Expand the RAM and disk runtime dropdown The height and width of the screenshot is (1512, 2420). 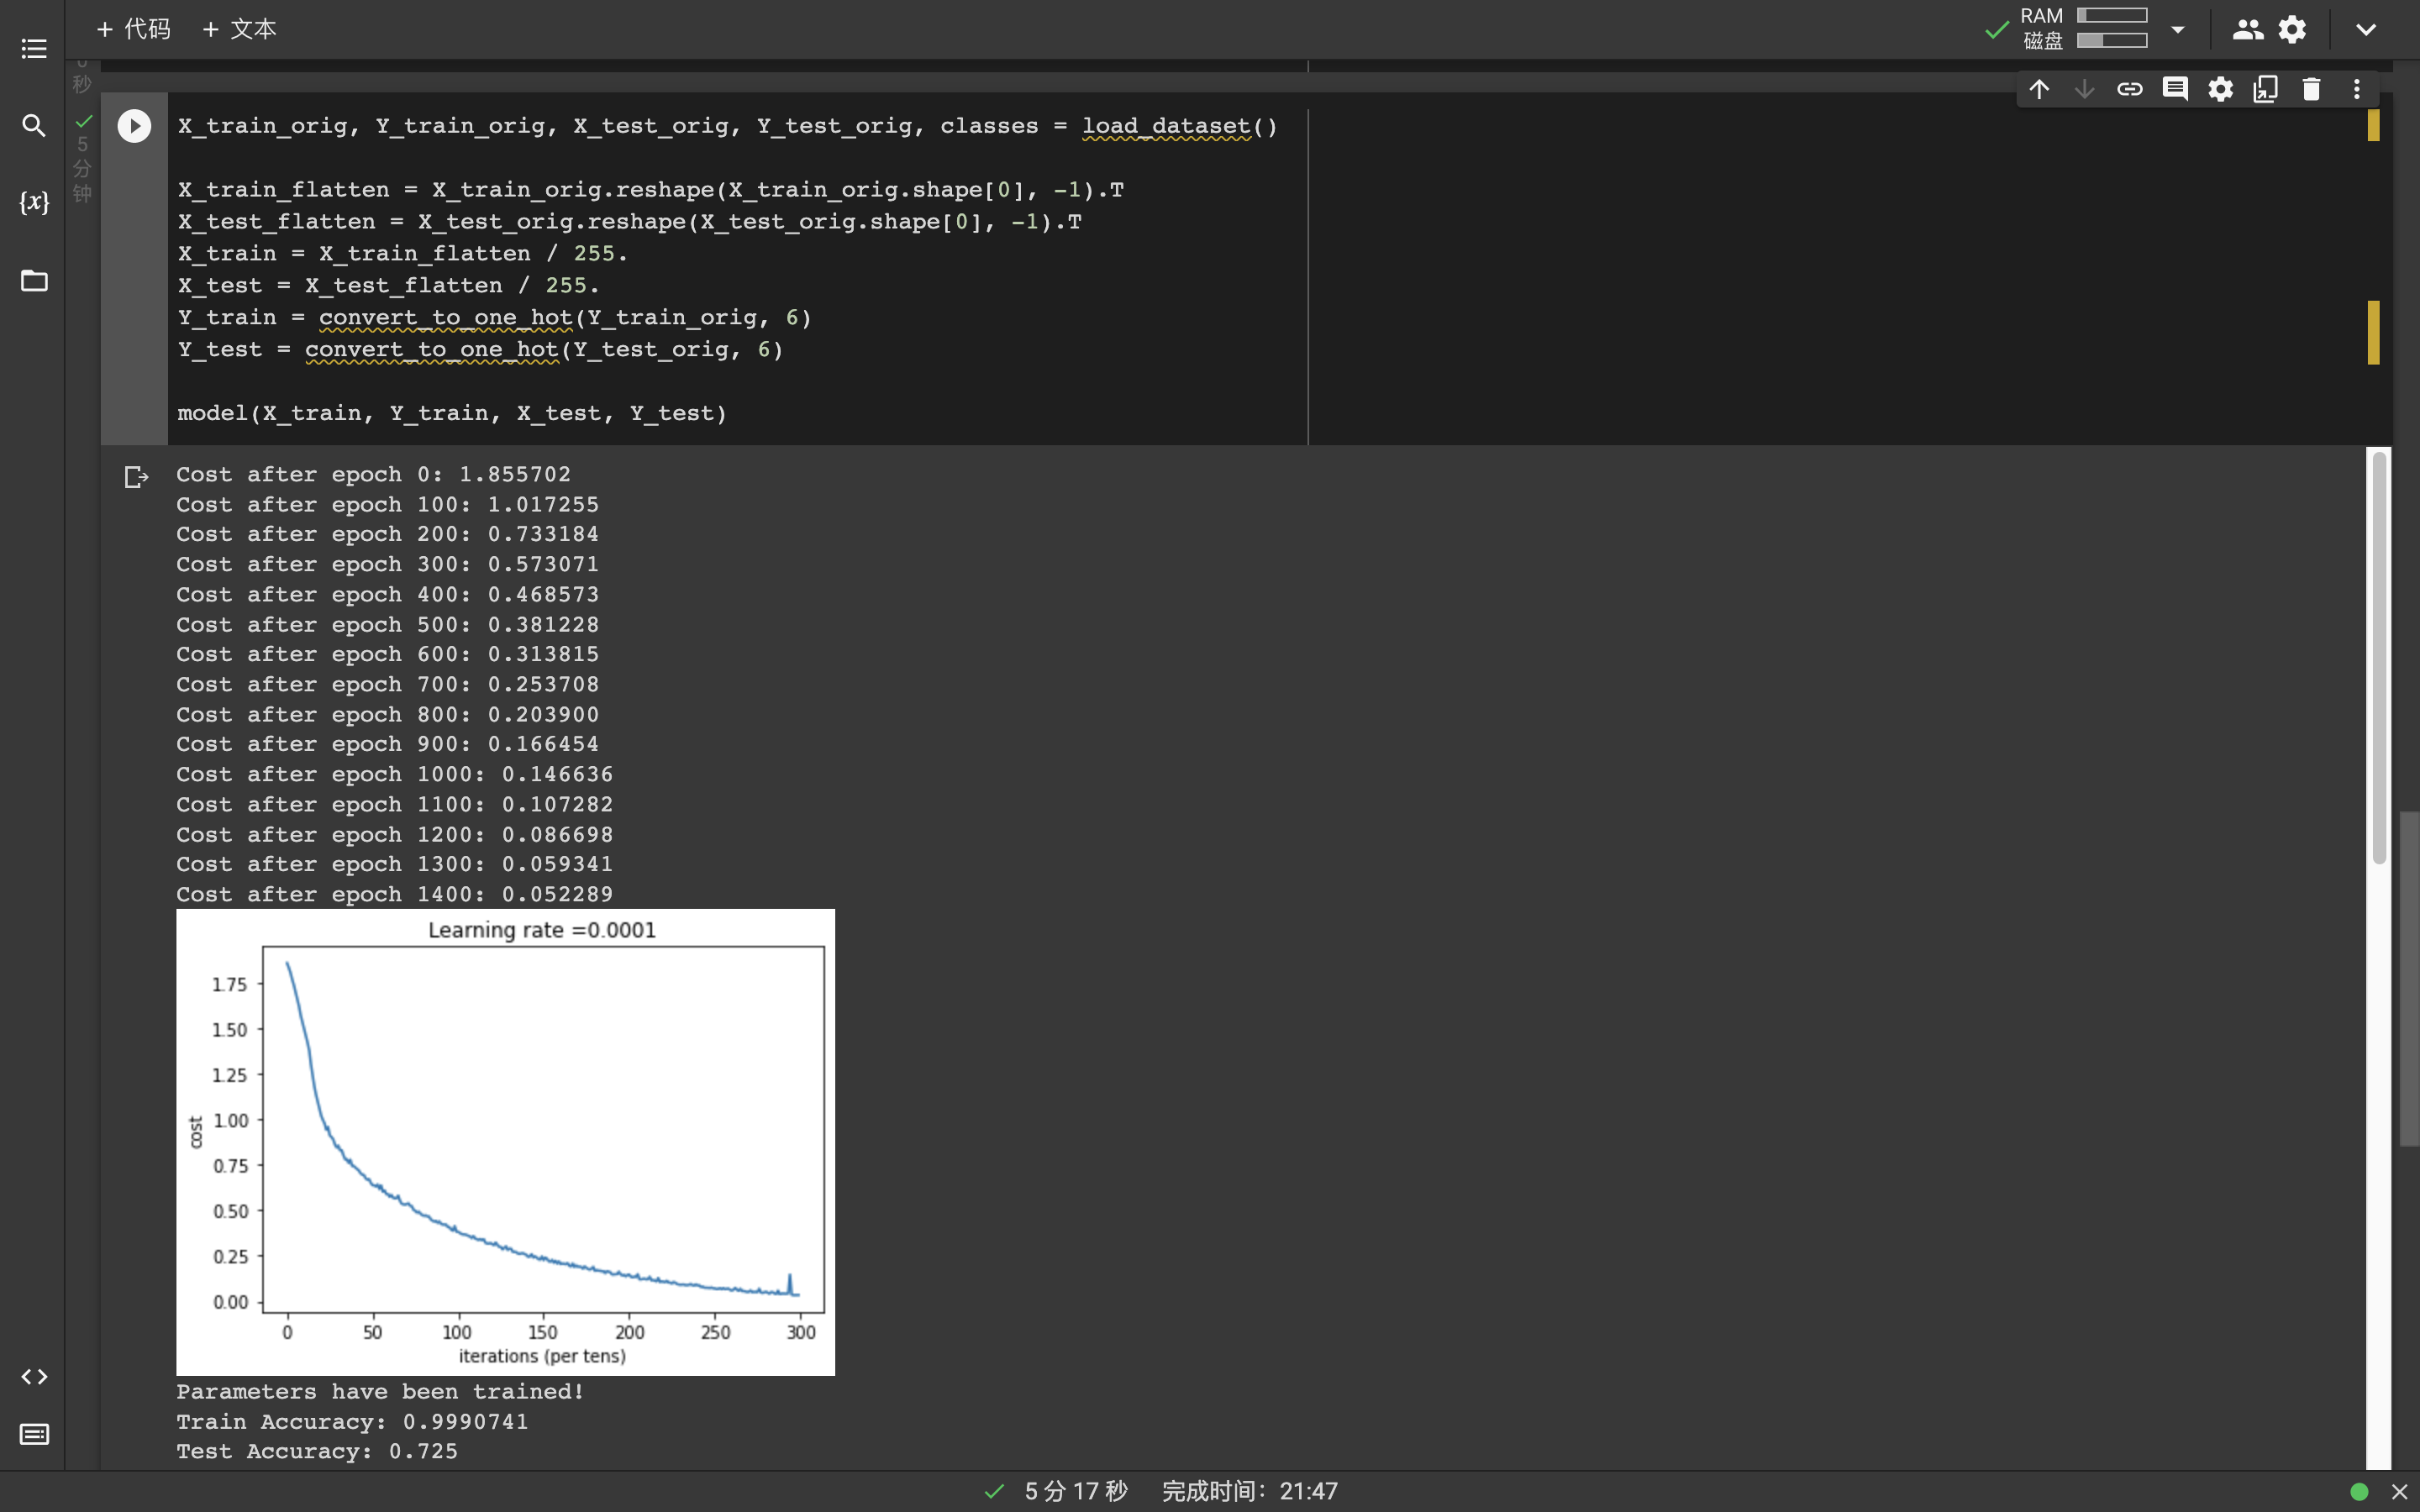[x=2178, y=30]
